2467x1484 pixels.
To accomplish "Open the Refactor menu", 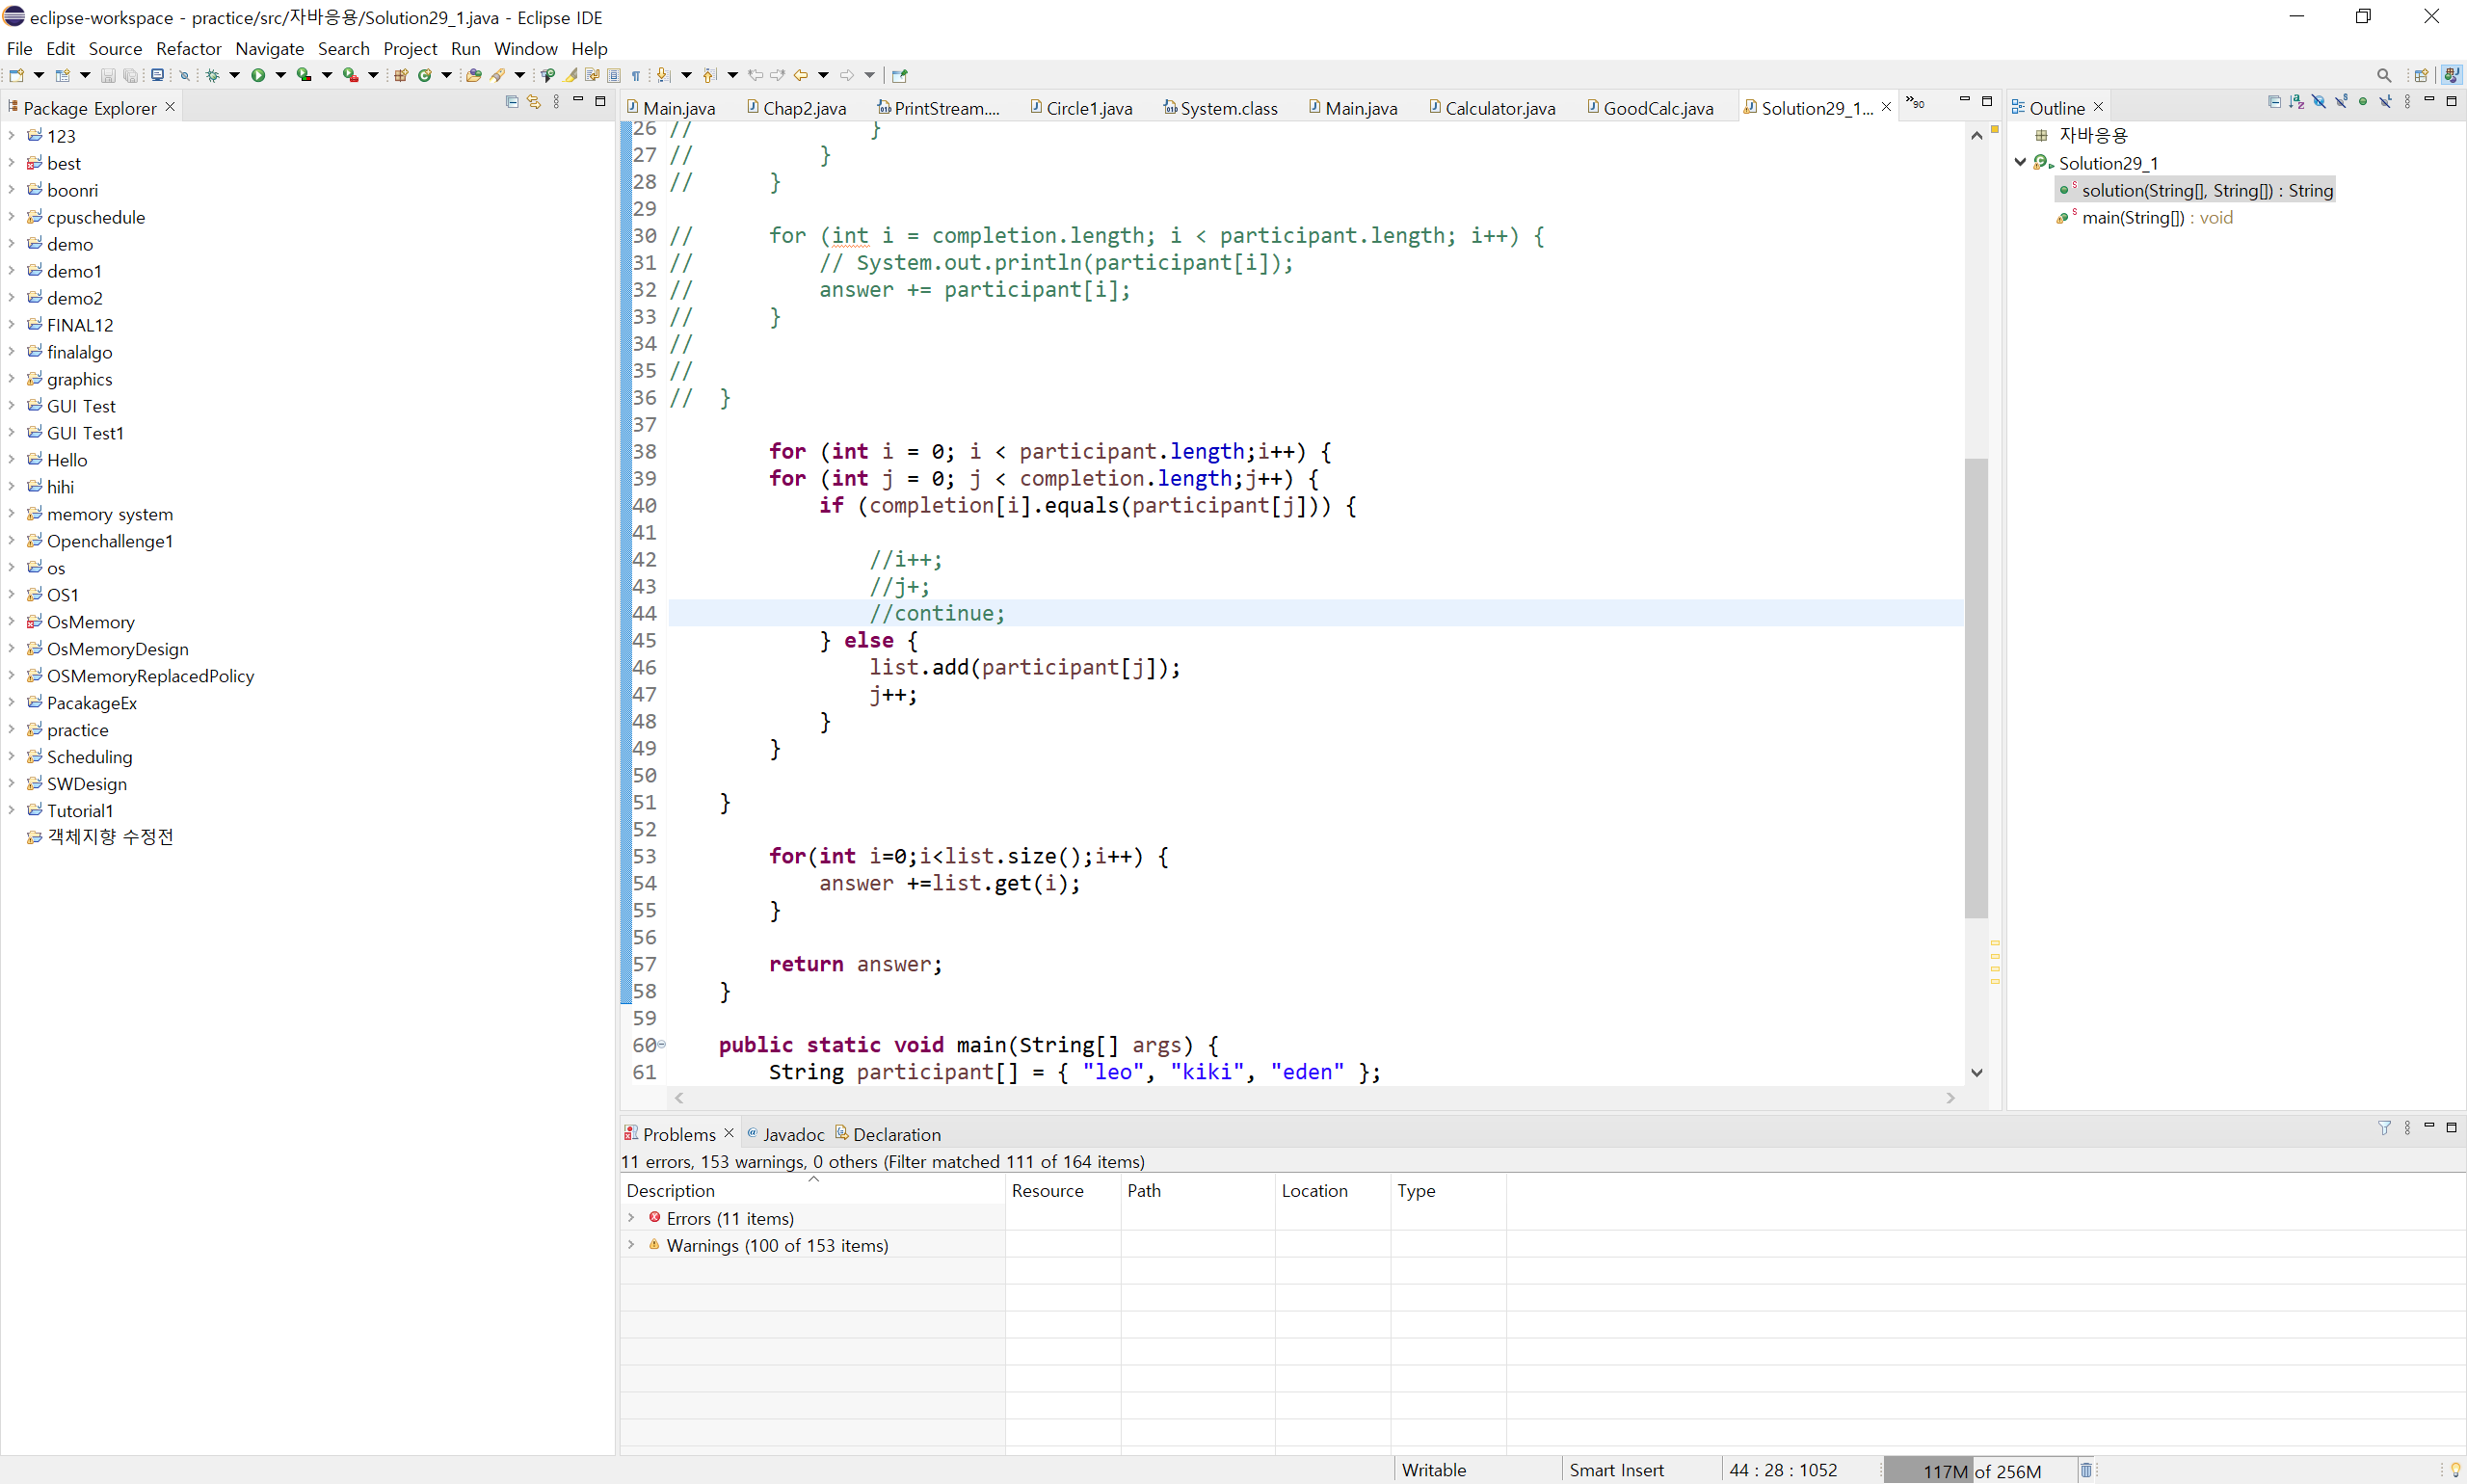I will point(188,48).
